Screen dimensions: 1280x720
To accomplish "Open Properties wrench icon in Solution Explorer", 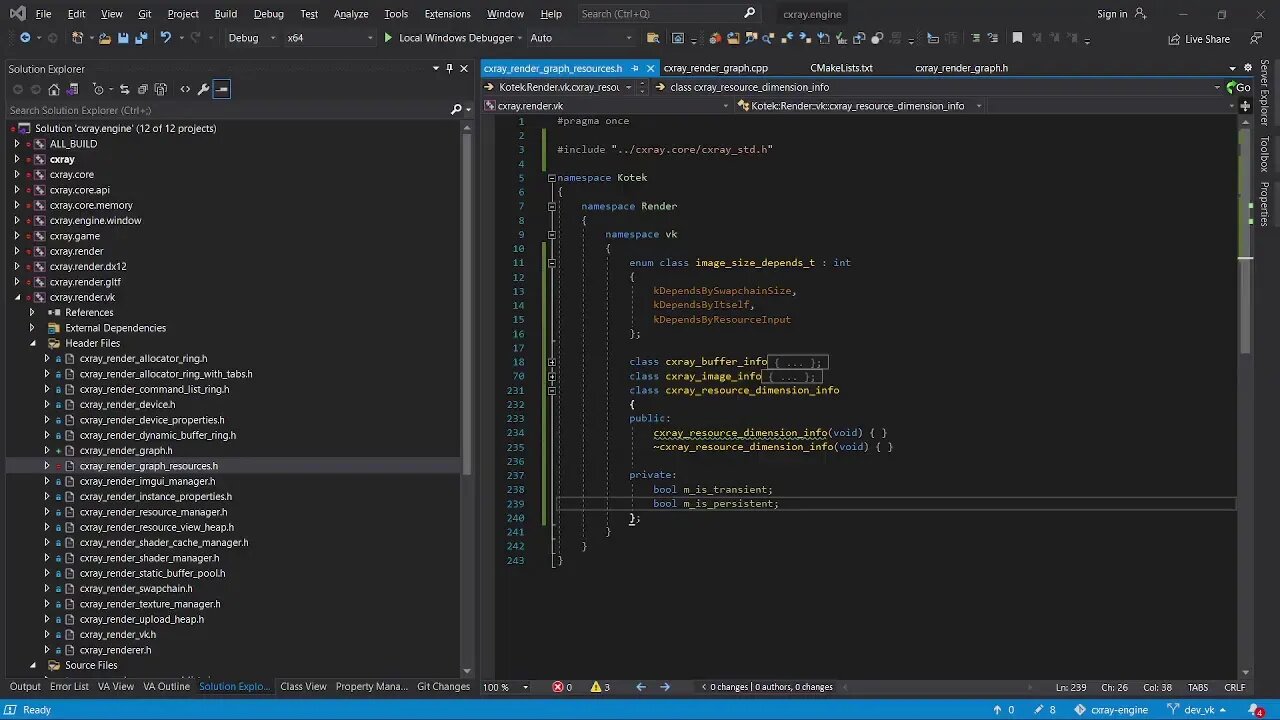I will click(203, 89).
